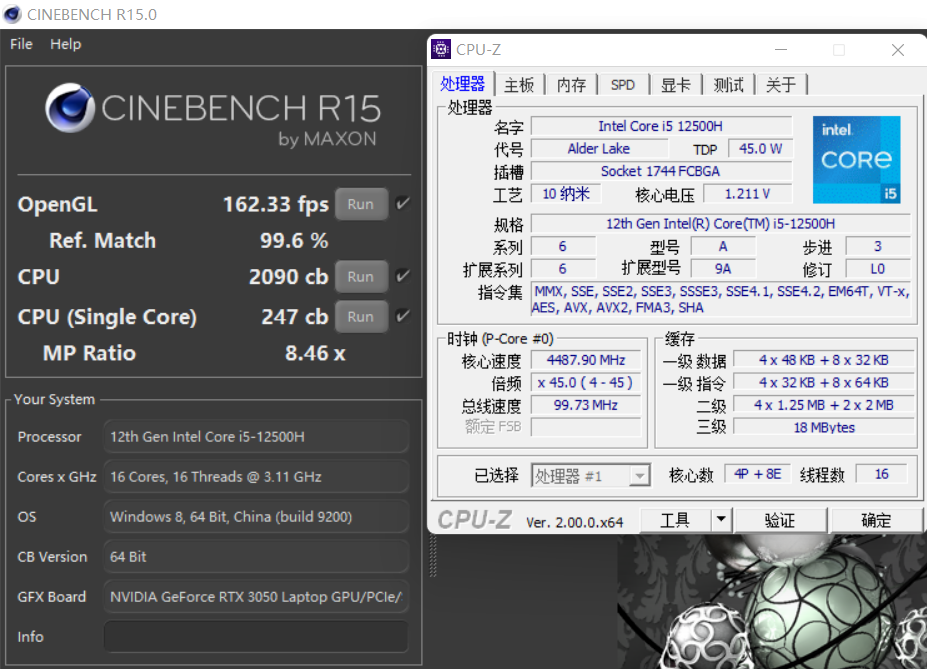This screenshot has width=927, height=669.
Task: Click the Cinebench R15 sphere logo
Action: tap(70, 108)
